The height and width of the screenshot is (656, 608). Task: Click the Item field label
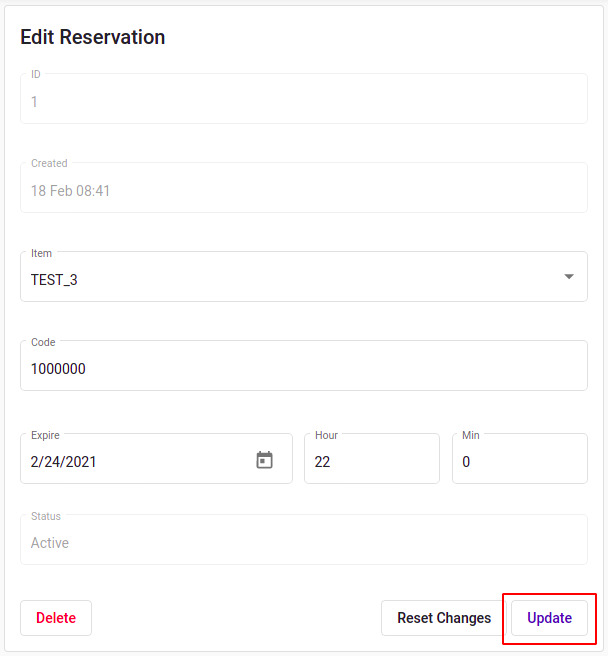pyautogui.click(x=41, y=253)
